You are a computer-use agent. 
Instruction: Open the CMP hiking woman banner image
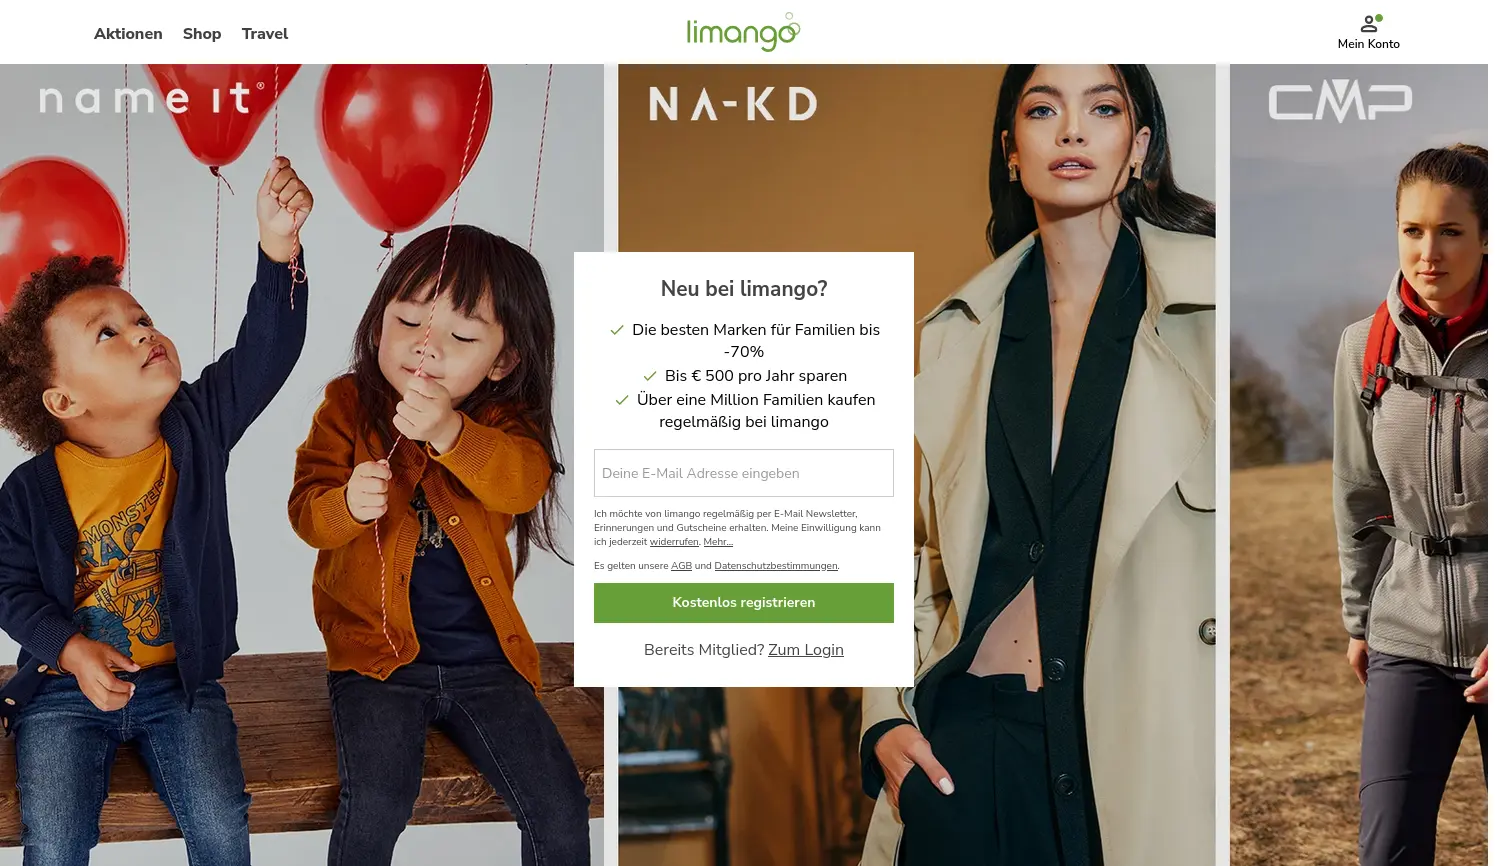tap(1359, 465)
